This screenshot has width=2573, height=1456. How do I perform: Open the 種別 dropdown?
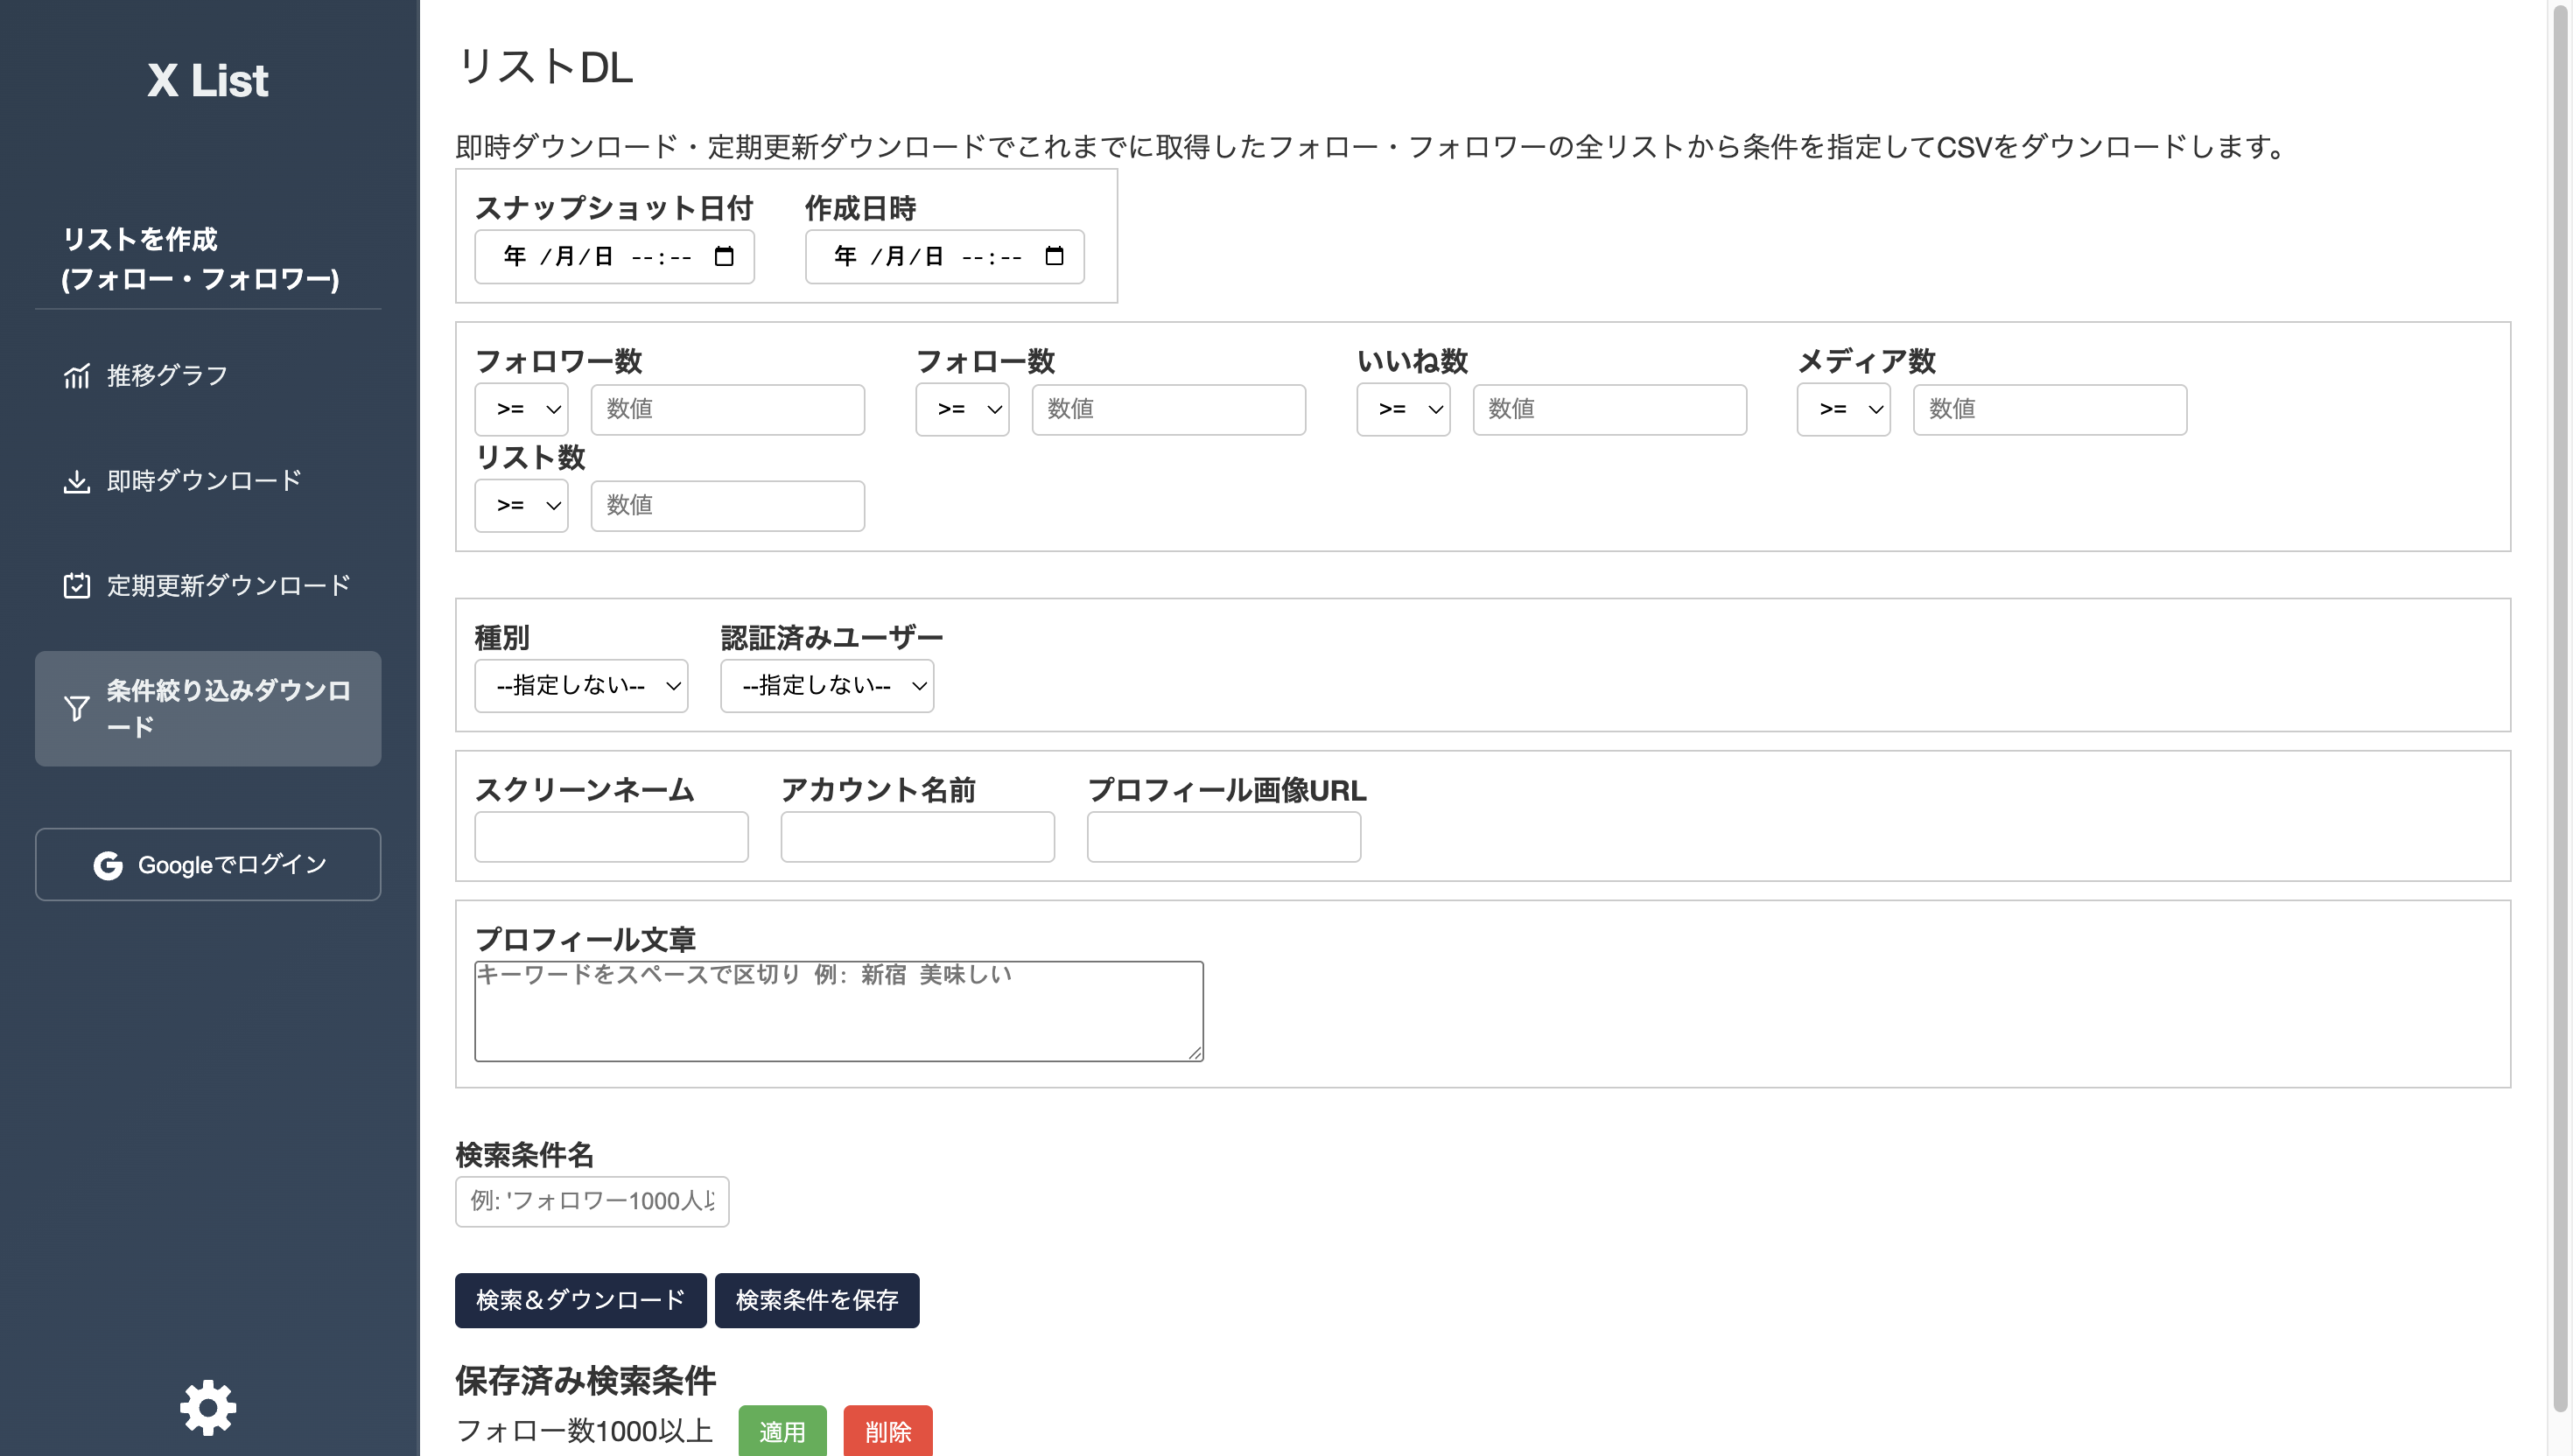(x=581, y=685)
